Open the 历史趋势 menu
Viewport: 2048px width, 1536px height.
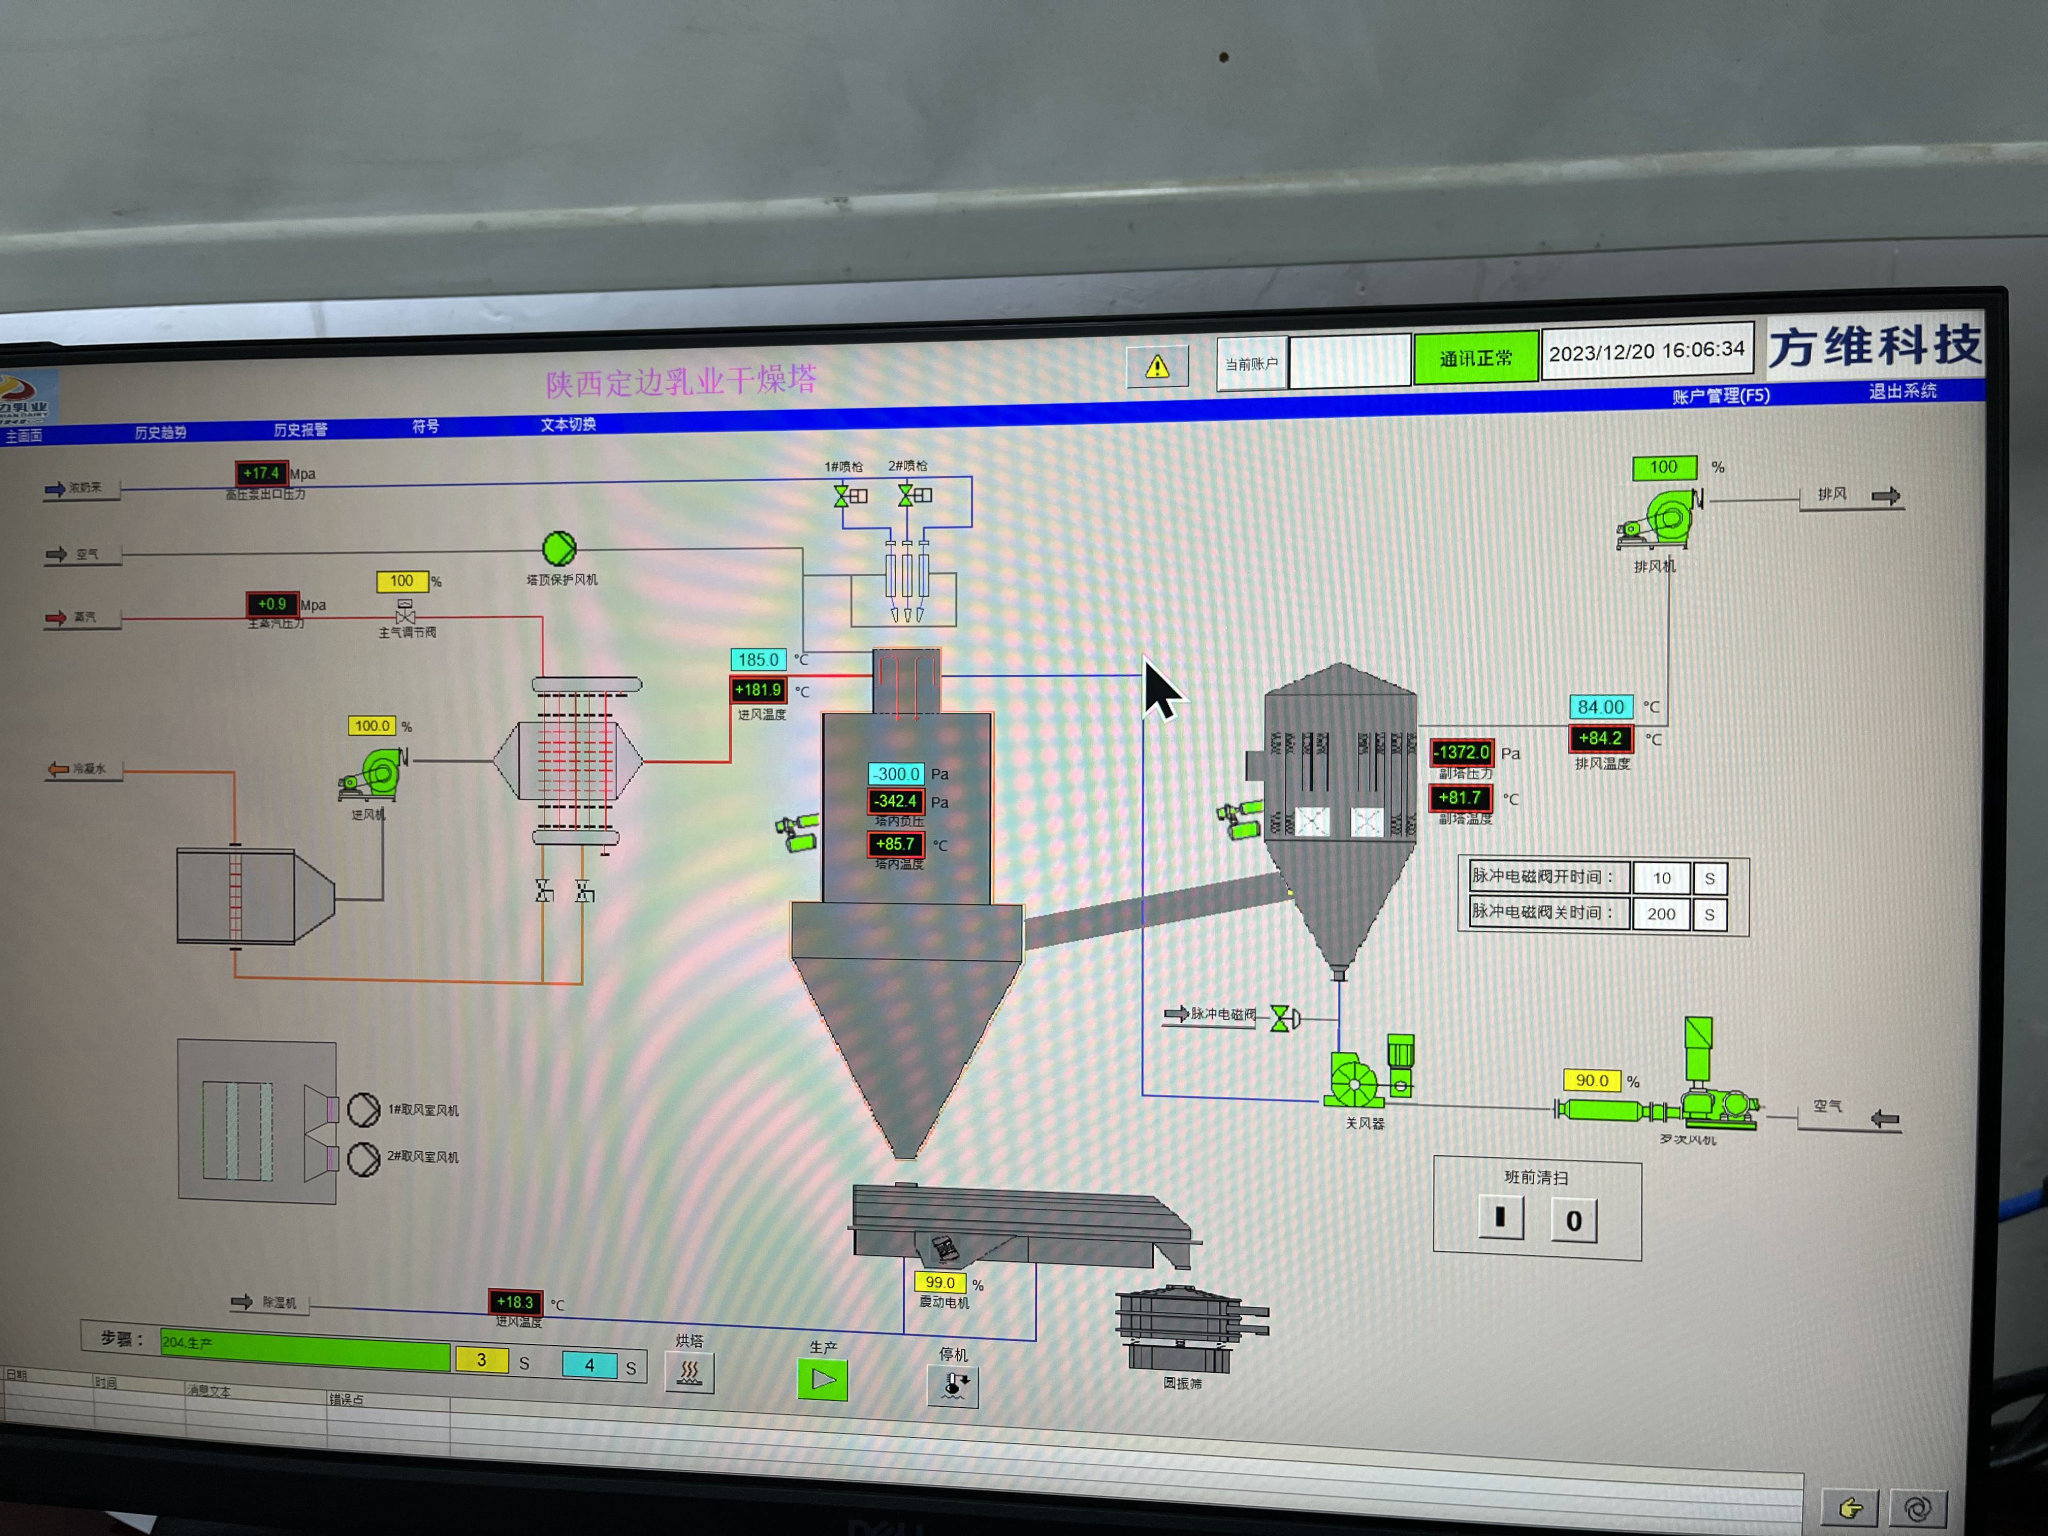tap(161, 432)
